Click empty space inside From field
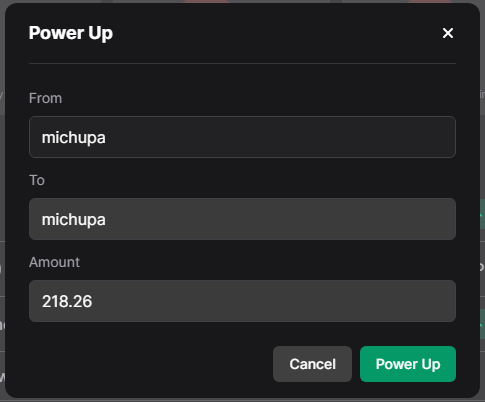 280,137
